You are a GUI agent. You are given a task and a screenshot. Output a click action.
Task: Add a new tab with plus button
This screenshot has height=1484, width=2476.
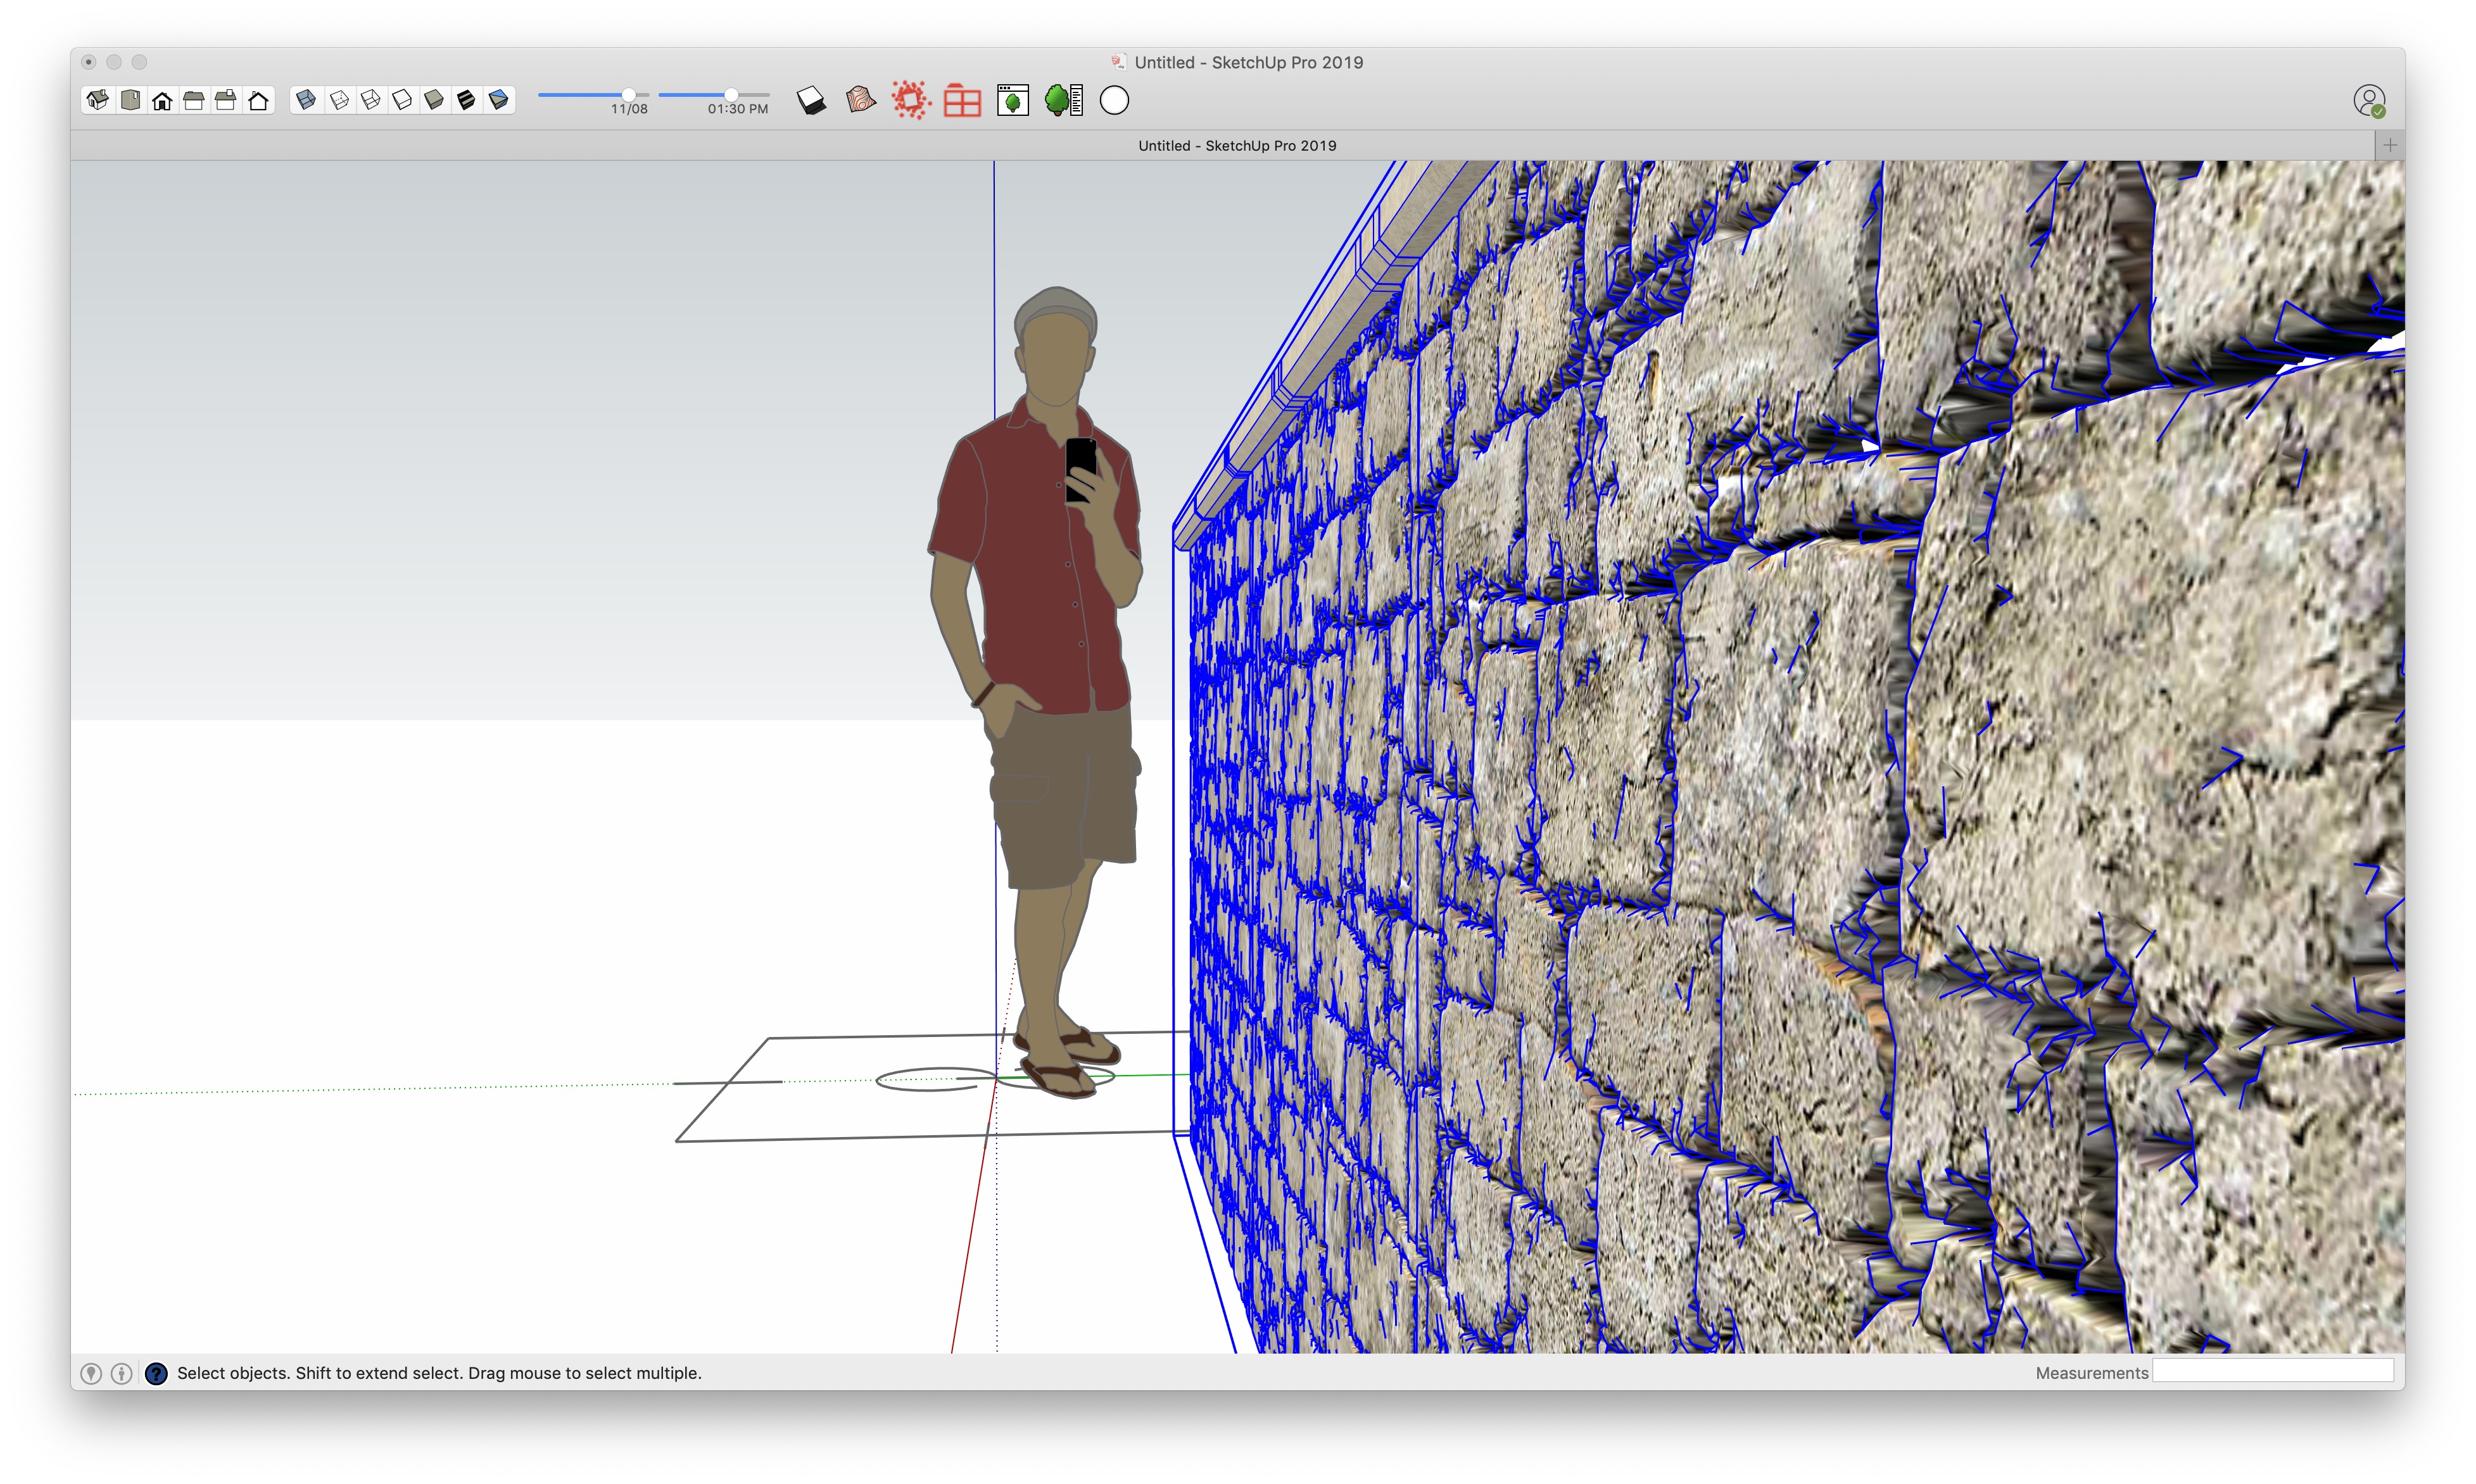click(x=2390, y=145)
